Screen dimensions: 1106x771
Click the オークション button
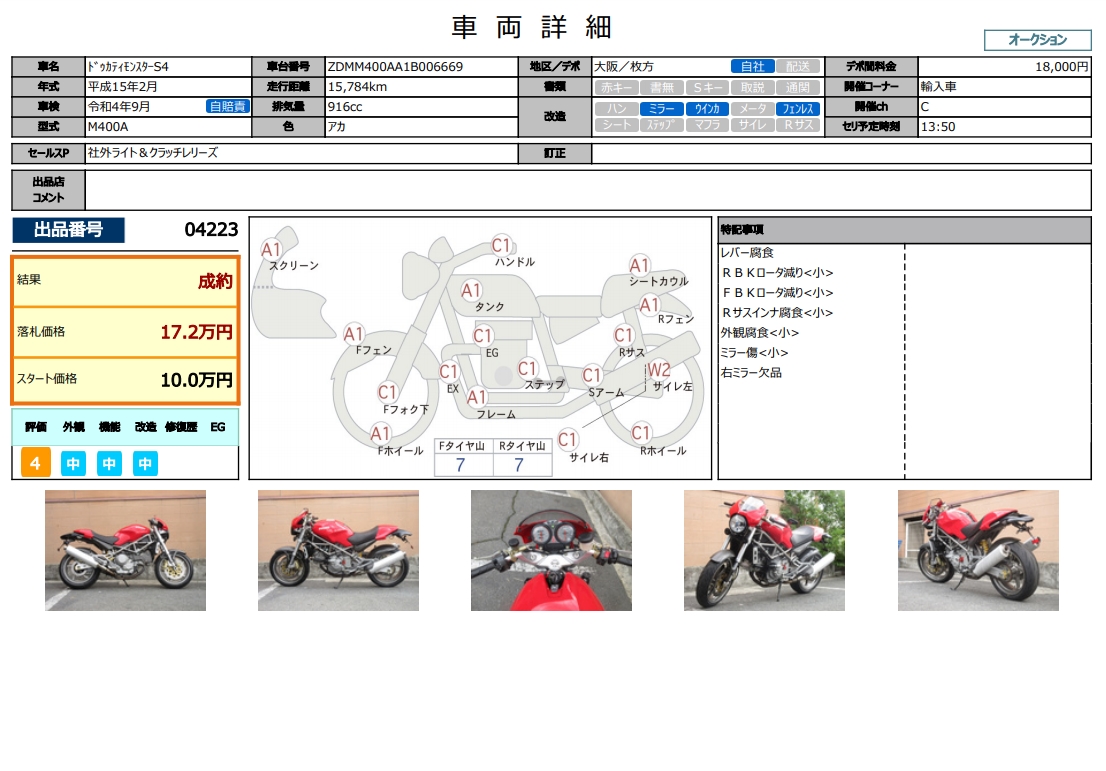point(1037,40)
